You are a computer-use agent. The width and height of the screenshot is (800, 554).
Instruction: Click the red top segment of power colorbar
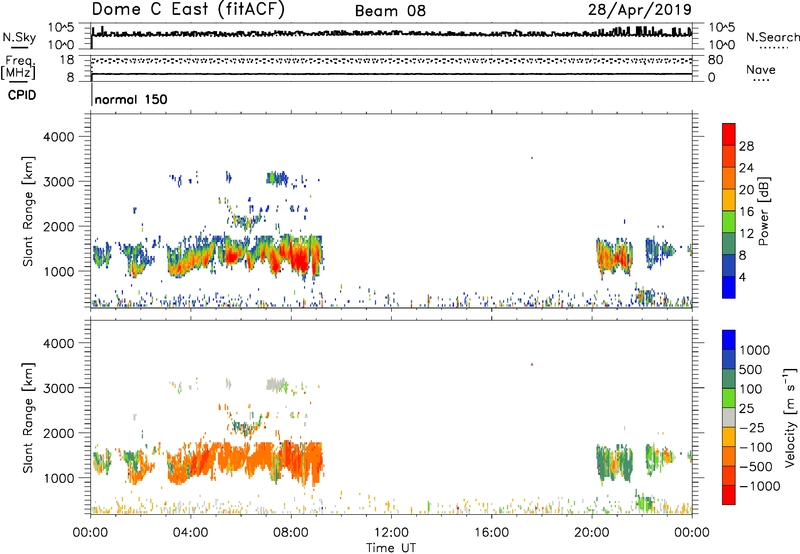[x=729, y=134]
